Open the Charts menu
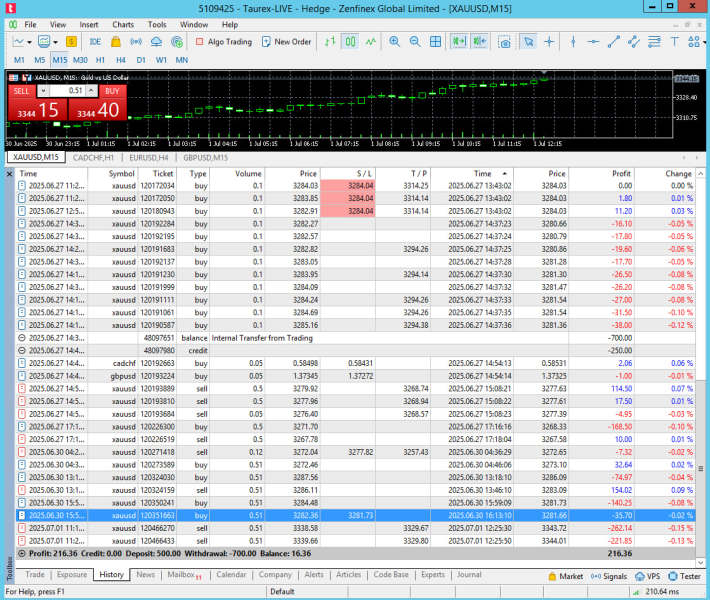Image resolution: width=710 pixels, height=600 pixels. (123, 24)
